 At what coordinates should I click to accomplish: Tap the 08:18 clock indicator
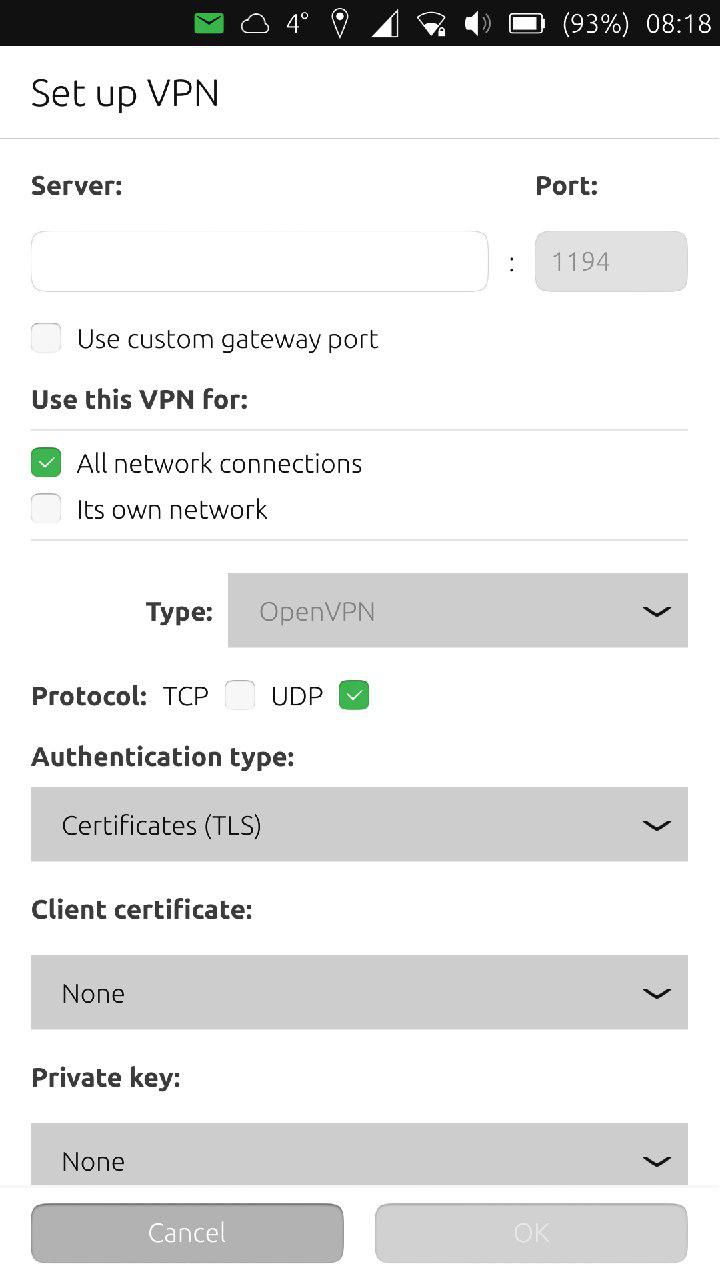coord(678,23)
